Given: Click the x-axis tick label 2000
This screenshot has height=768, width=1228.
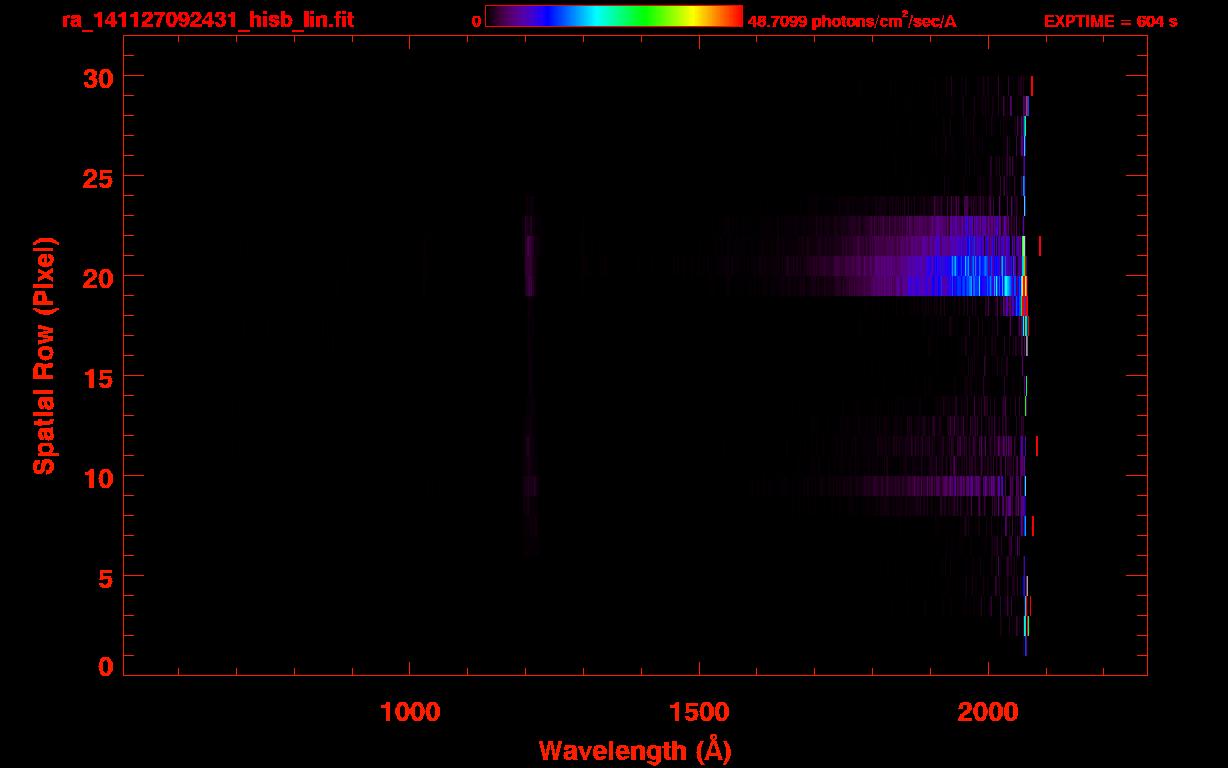Looking at the screenshot, I should (988, 712).
